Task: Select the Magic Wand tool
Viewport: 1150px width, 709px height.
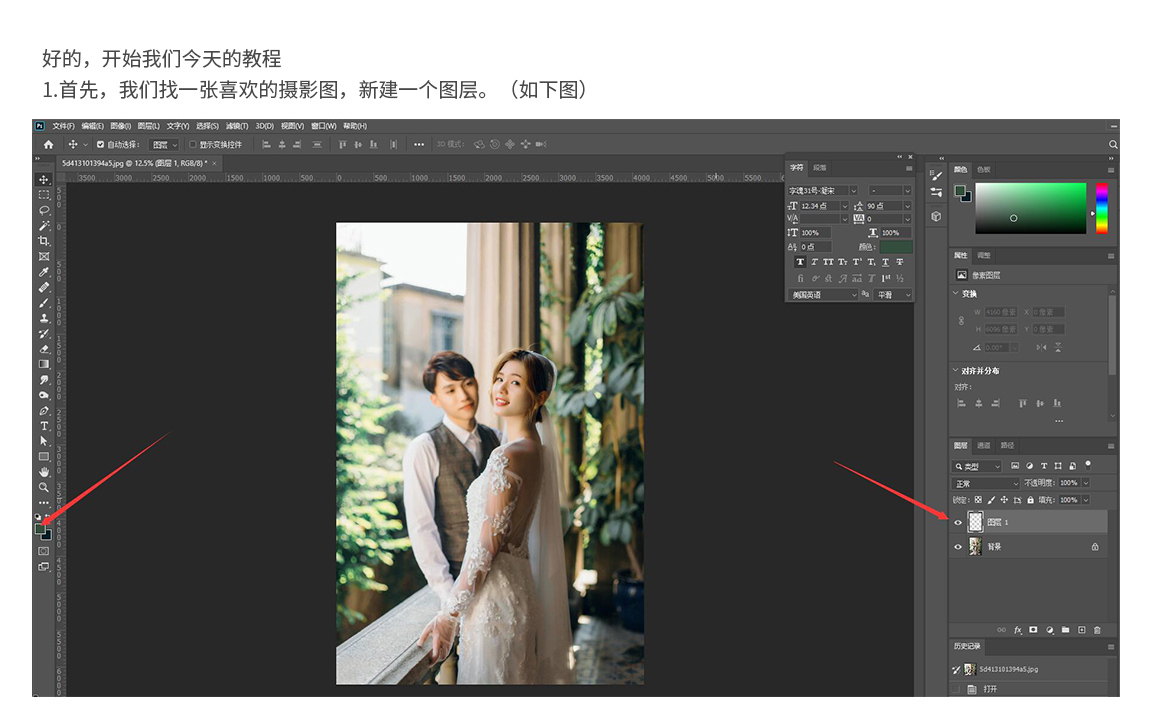Action: 44,226
